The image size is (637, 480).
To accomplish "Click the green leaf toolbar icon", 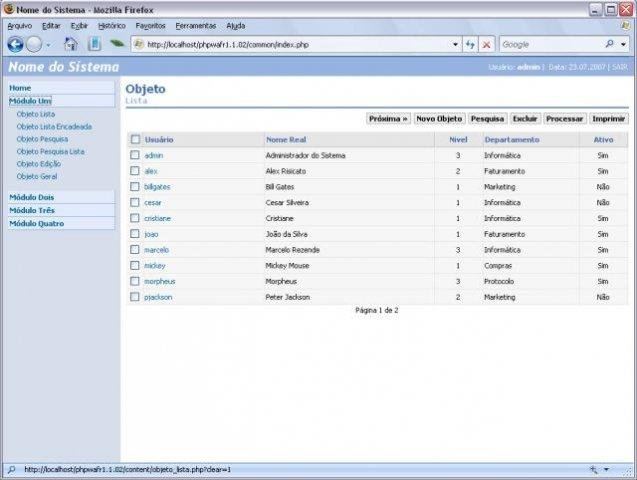I will pos(117,43).
